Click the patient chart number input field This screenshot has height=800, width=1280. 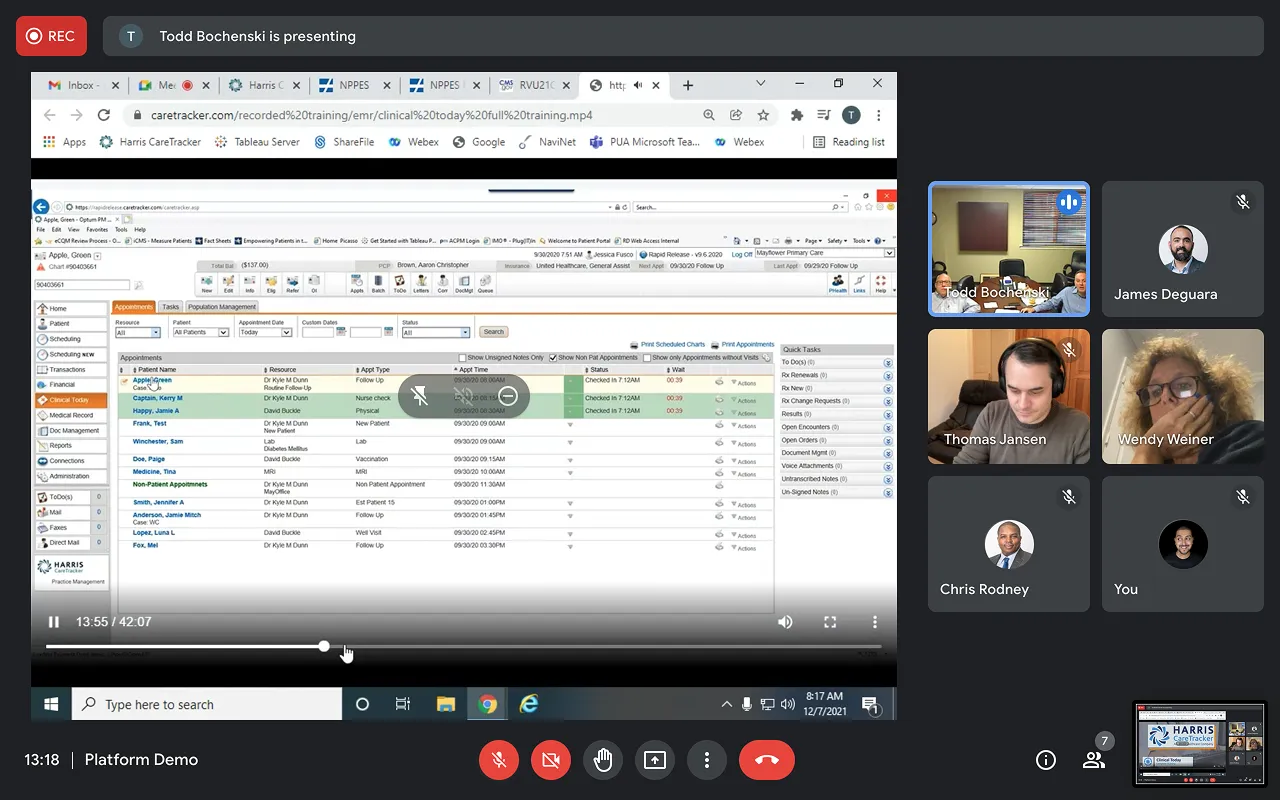(83, 285)
